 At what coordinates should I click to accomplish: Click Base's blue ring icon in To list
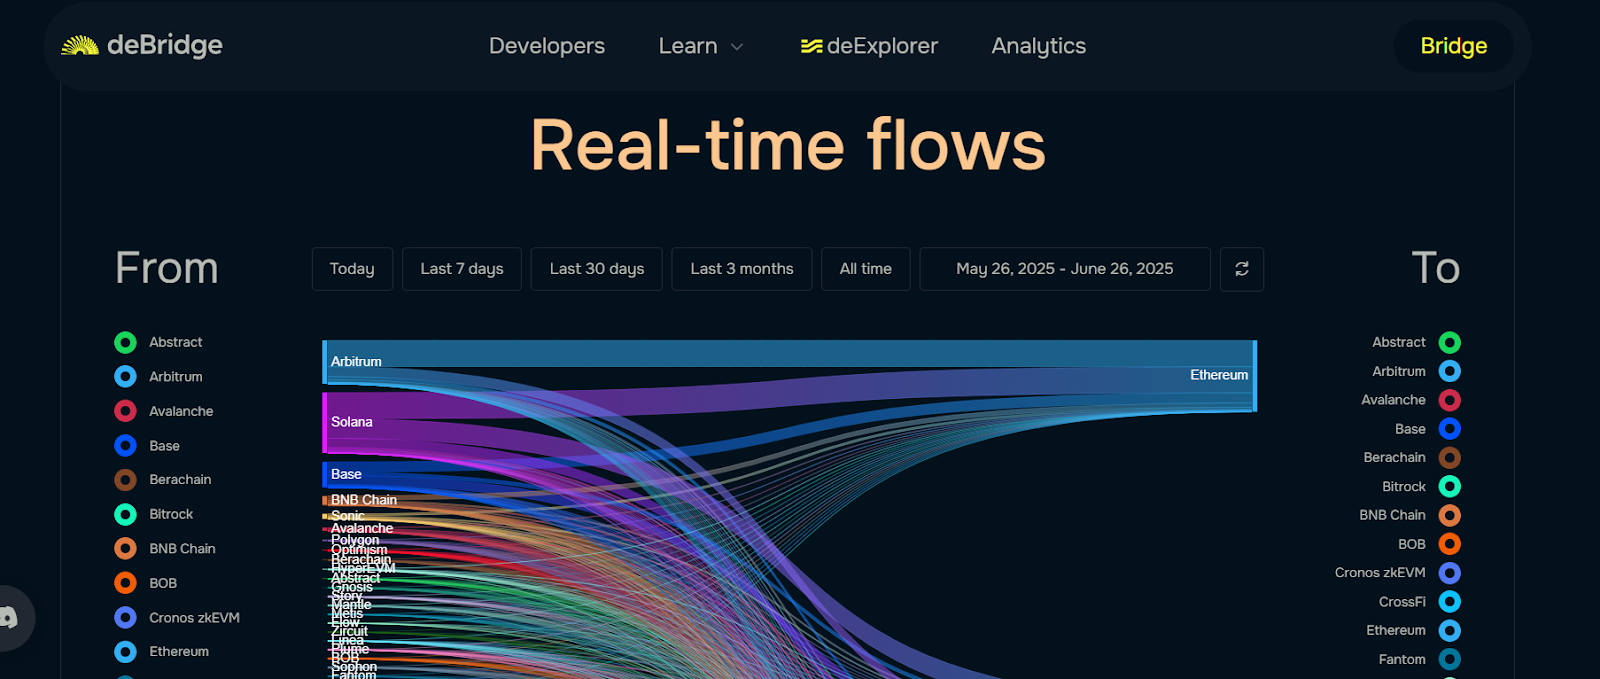pyautogui.click(x=1450, y=429)
